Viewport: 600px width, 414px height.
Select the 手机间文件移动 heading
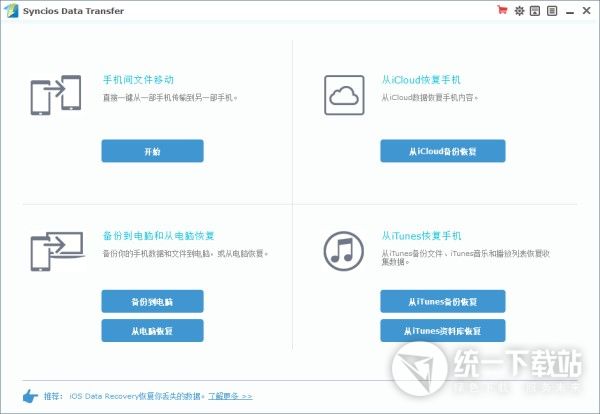139,80
